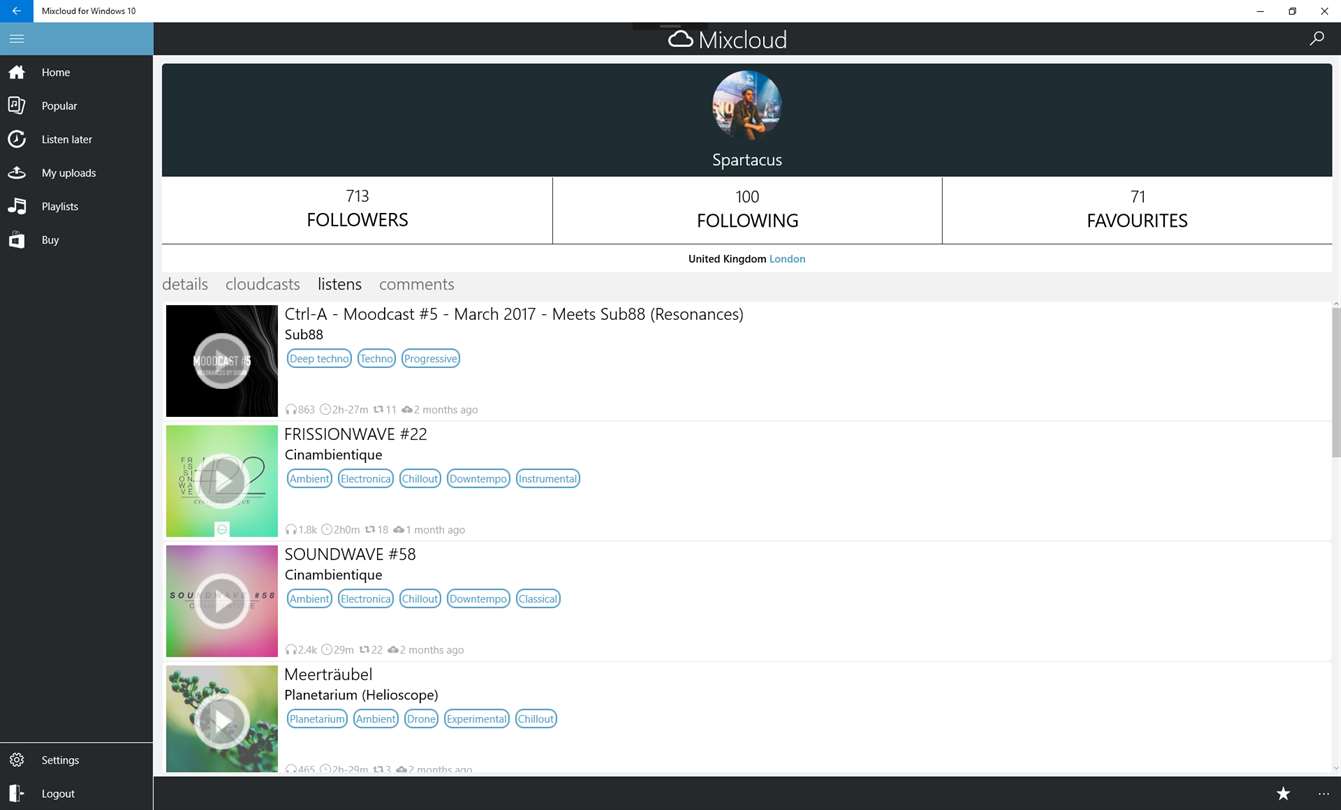1341x810 pixels.
Task: Play SOUNDWAVE #58 cloudcast
Action: [222, 601]
